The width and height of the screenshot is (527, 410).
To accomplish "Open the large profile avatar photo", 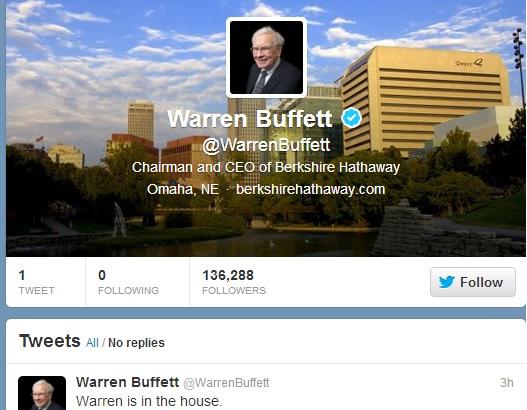I will click(267, 57).
